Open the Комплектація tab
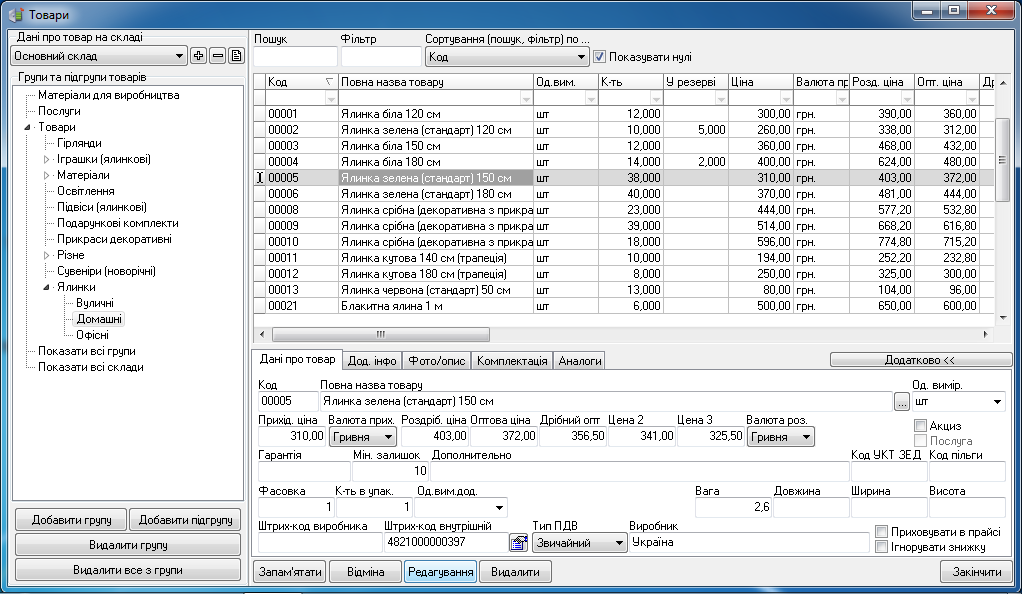Viewport: 1022px width, 594px height. point(511,361)
